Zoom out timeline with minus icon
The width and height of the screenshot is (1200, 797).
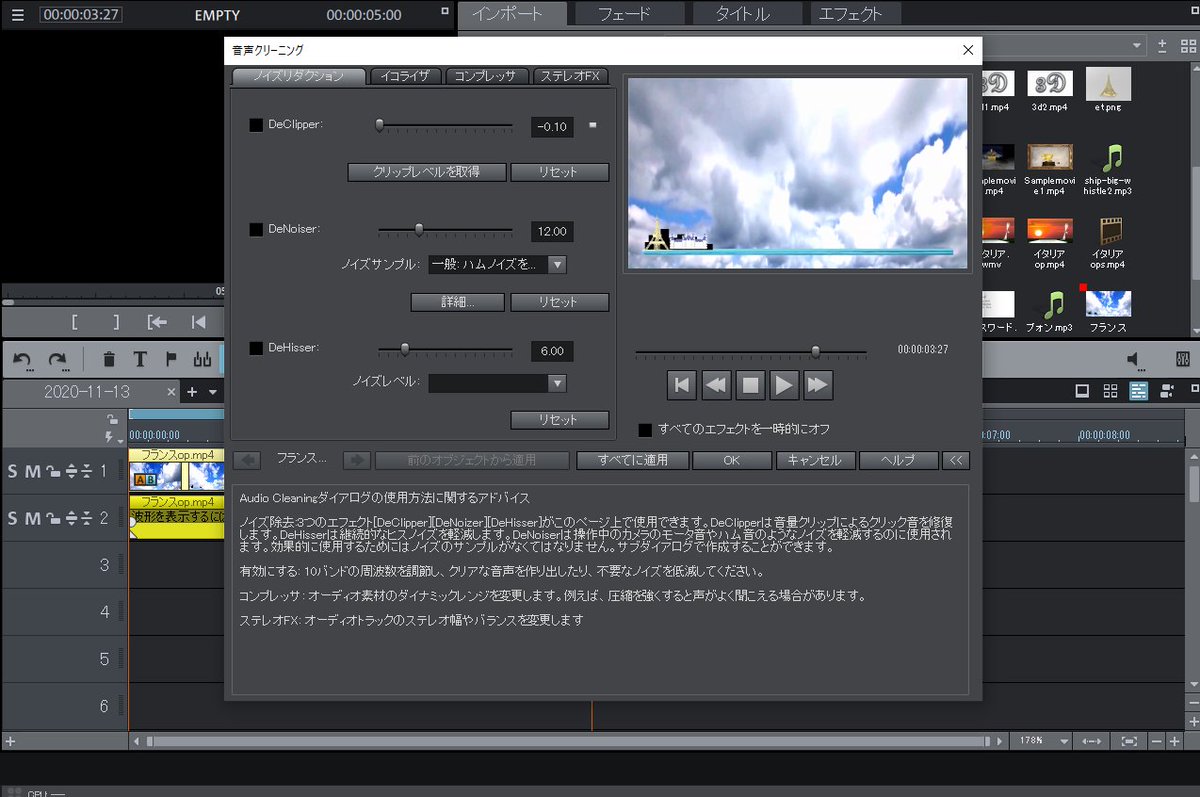tap(1157, 741)
